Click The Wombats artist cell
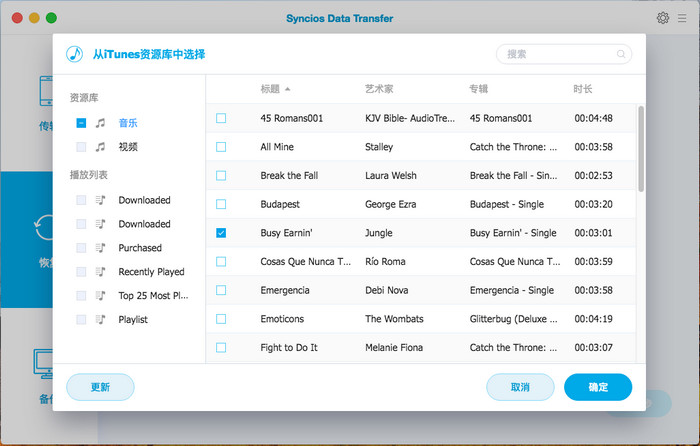This screenshot has width=700, height=446. [394, 319]
